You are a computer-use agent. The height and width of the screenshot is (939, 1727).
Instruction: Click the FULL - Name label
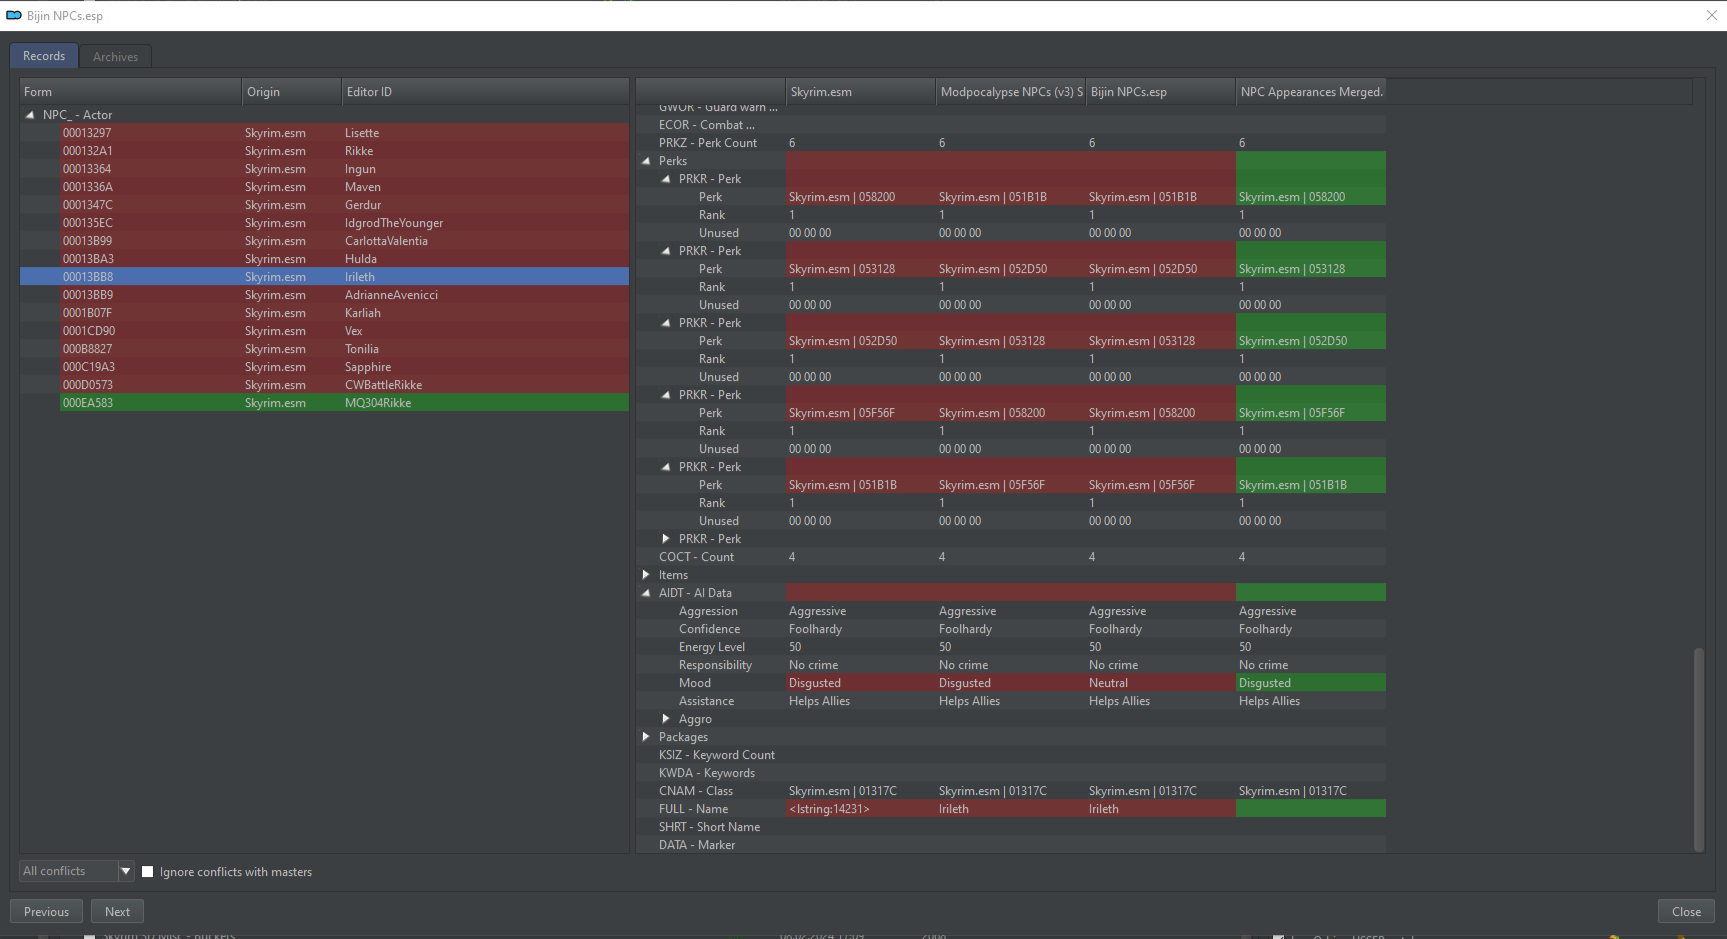pyautogui.click(x=693, y=809)
